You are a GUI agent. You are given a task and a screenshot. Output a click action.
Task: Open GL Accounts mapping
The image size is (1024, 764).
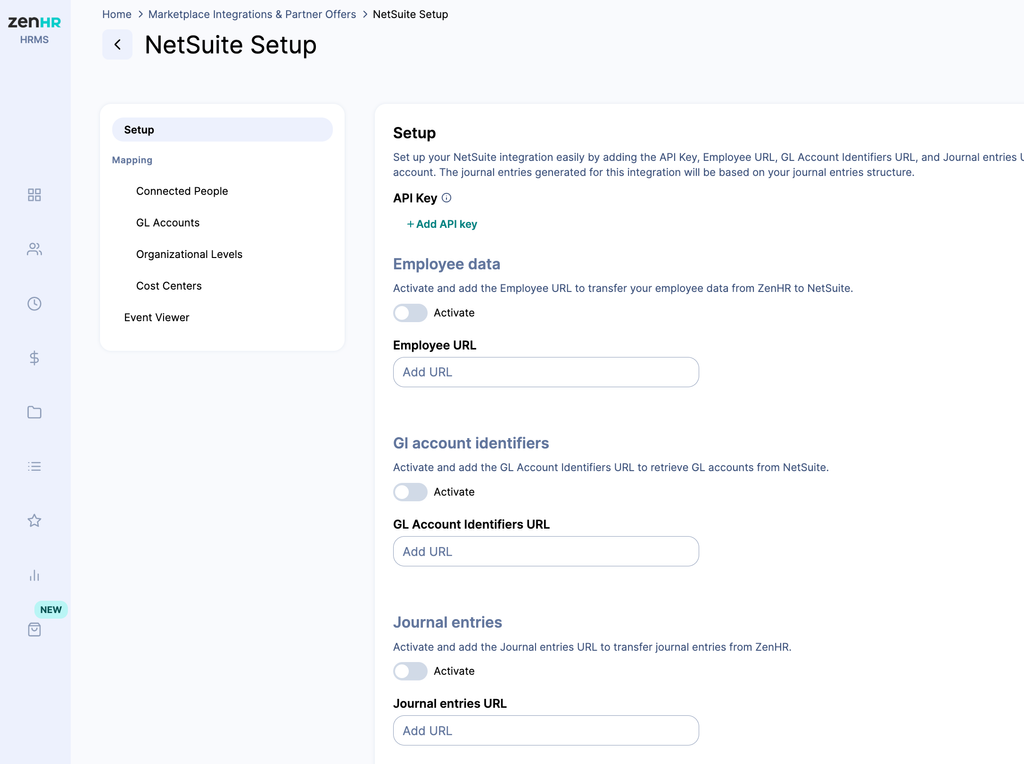168,223
